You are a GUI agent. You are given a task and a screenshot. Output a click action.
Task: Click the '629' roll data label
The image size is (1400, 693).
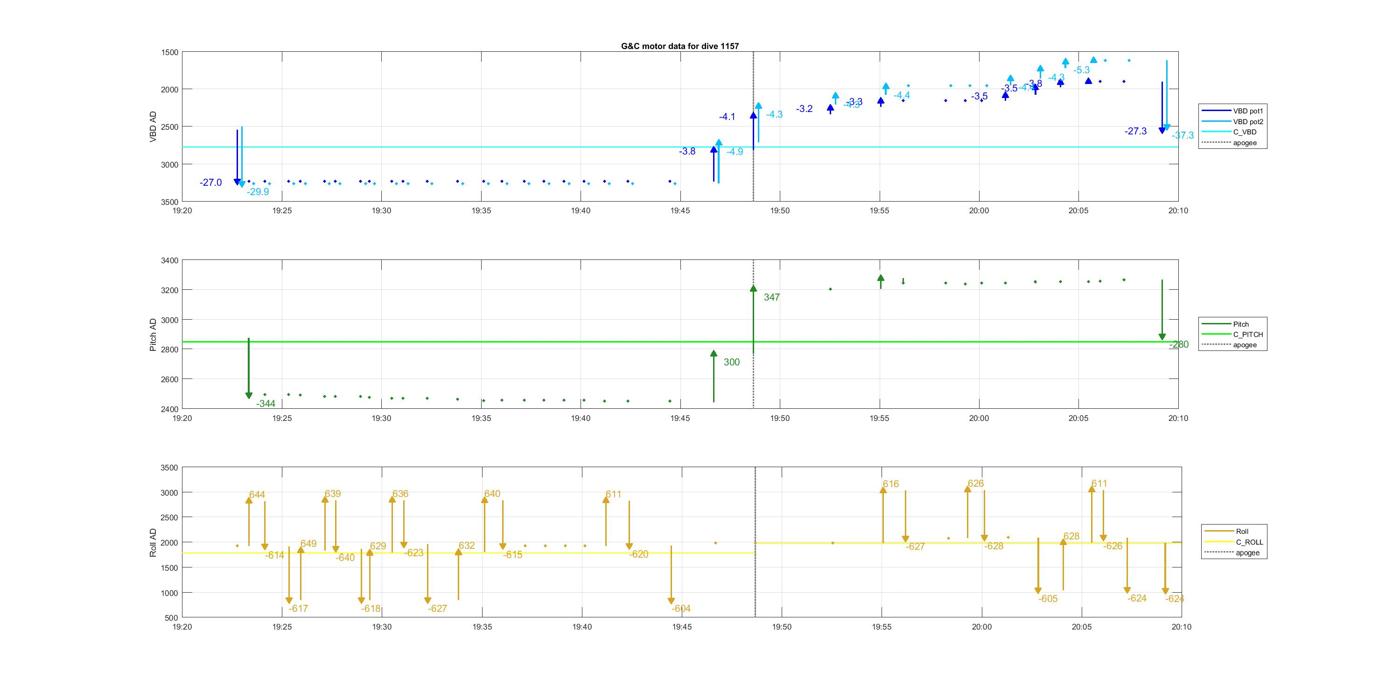(x=378, y=546)
